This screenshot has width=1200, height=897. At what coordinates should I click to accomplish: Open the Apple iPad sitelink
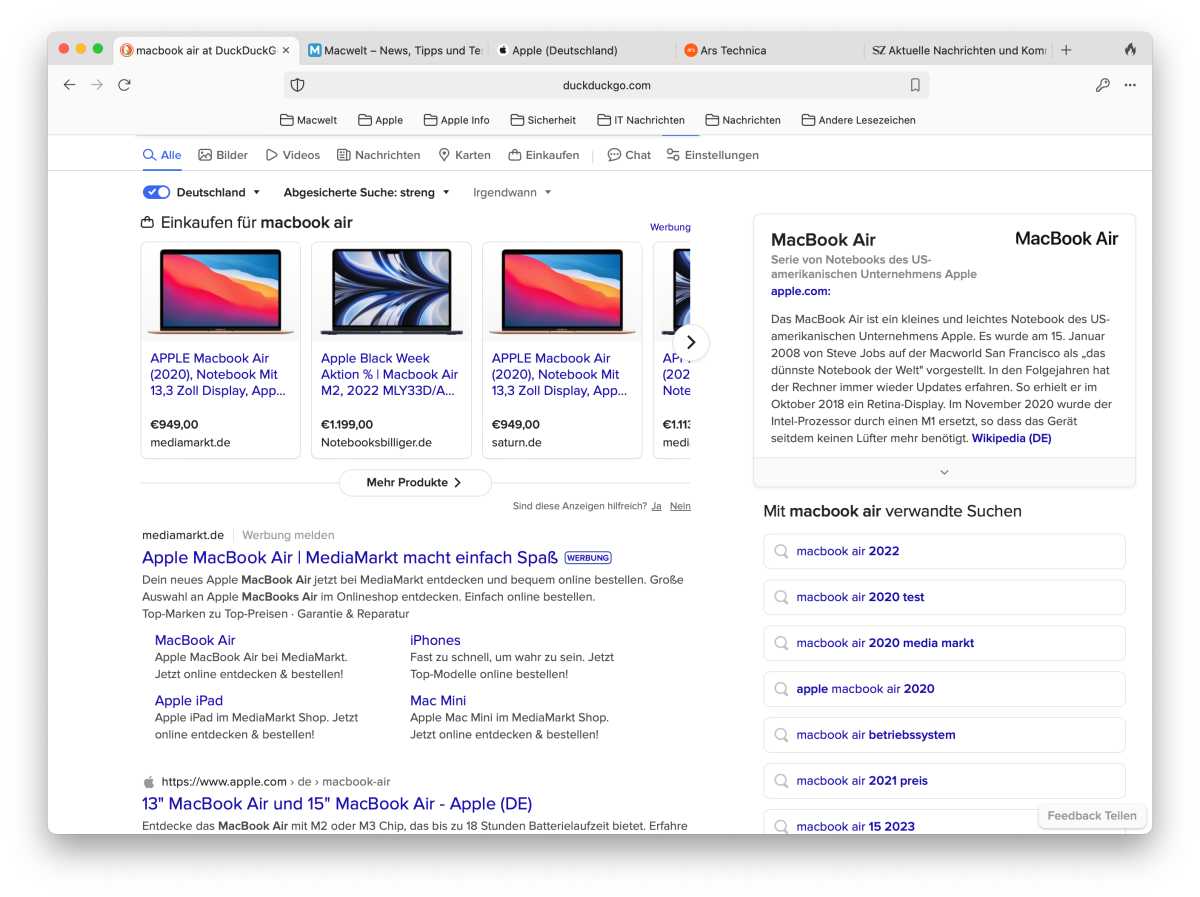(x=189, y=700)
